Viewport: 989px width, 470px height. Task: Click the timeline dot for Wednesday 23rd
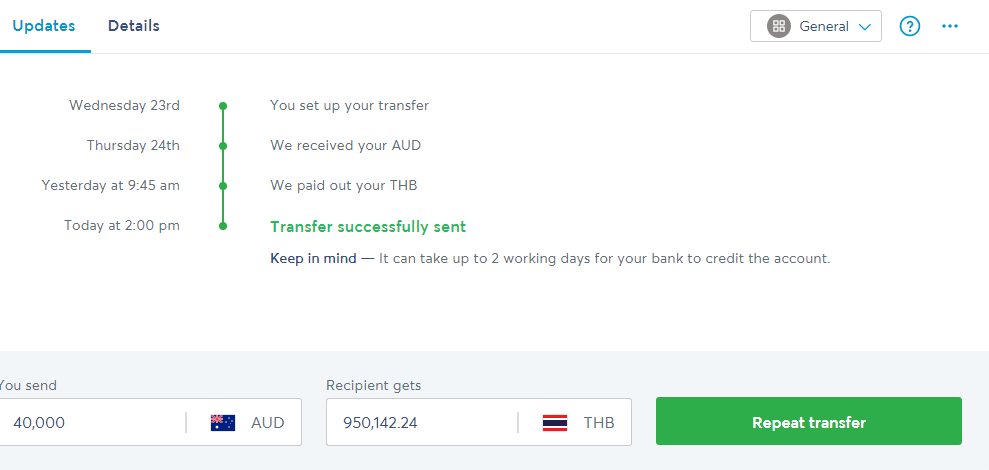[223, 105]
